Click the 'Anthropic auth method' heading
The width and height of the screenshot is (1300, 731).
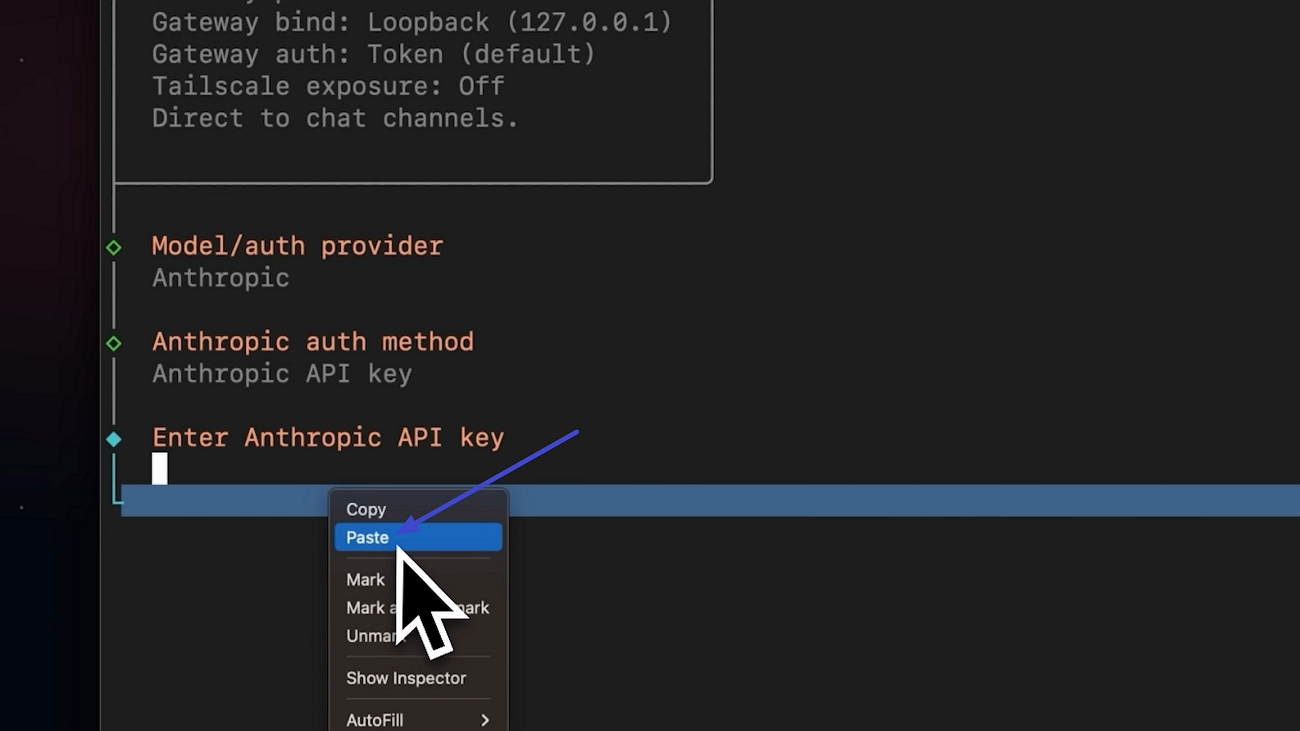(313, 342)
